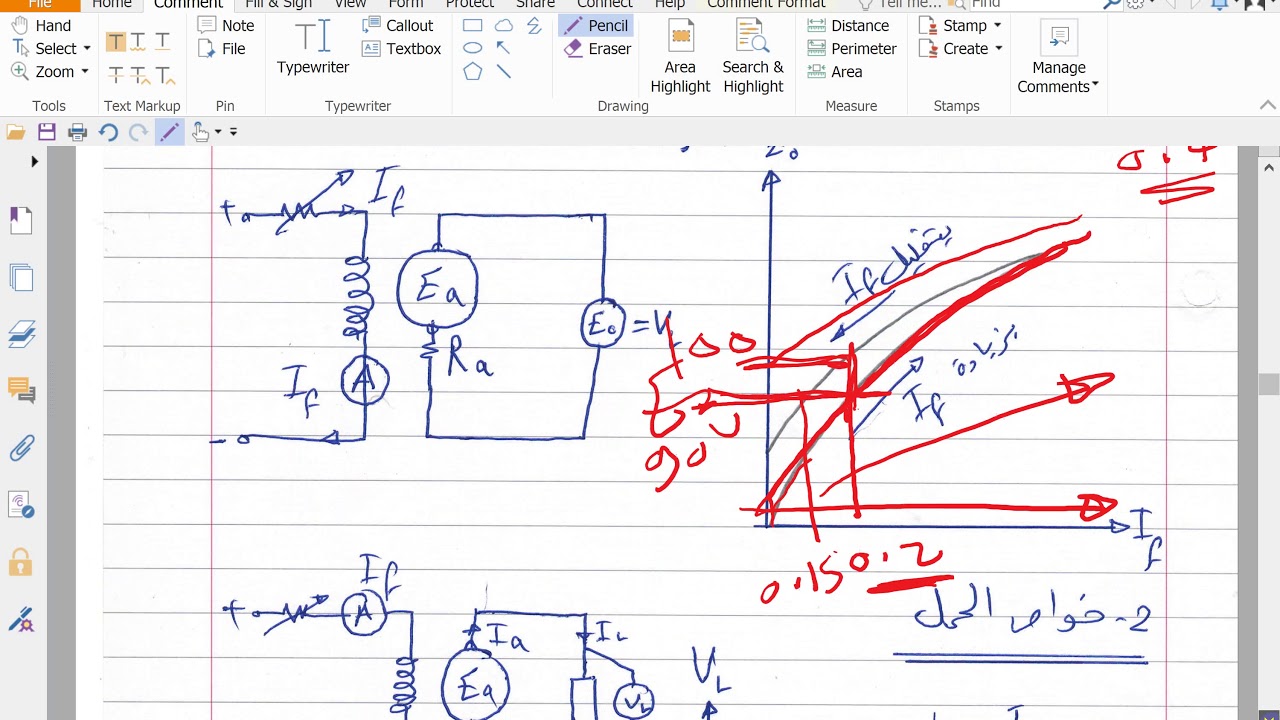Open the bookmarks side panel

click(21, 220)
